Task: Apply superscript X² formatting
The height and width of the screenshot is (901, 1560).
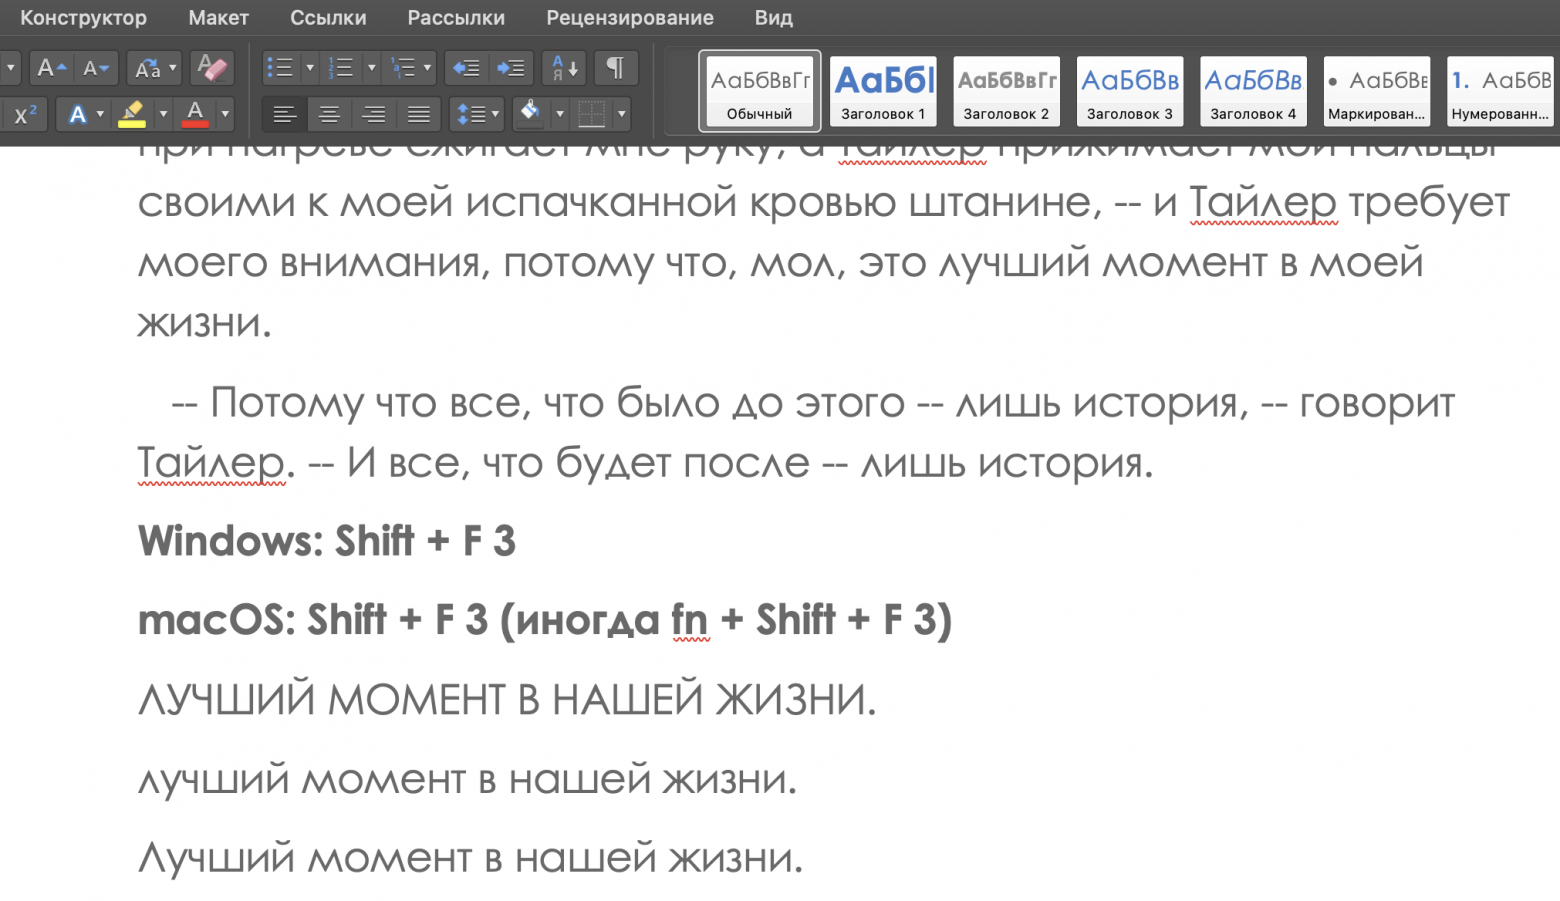Action: (x=24, y=114)
